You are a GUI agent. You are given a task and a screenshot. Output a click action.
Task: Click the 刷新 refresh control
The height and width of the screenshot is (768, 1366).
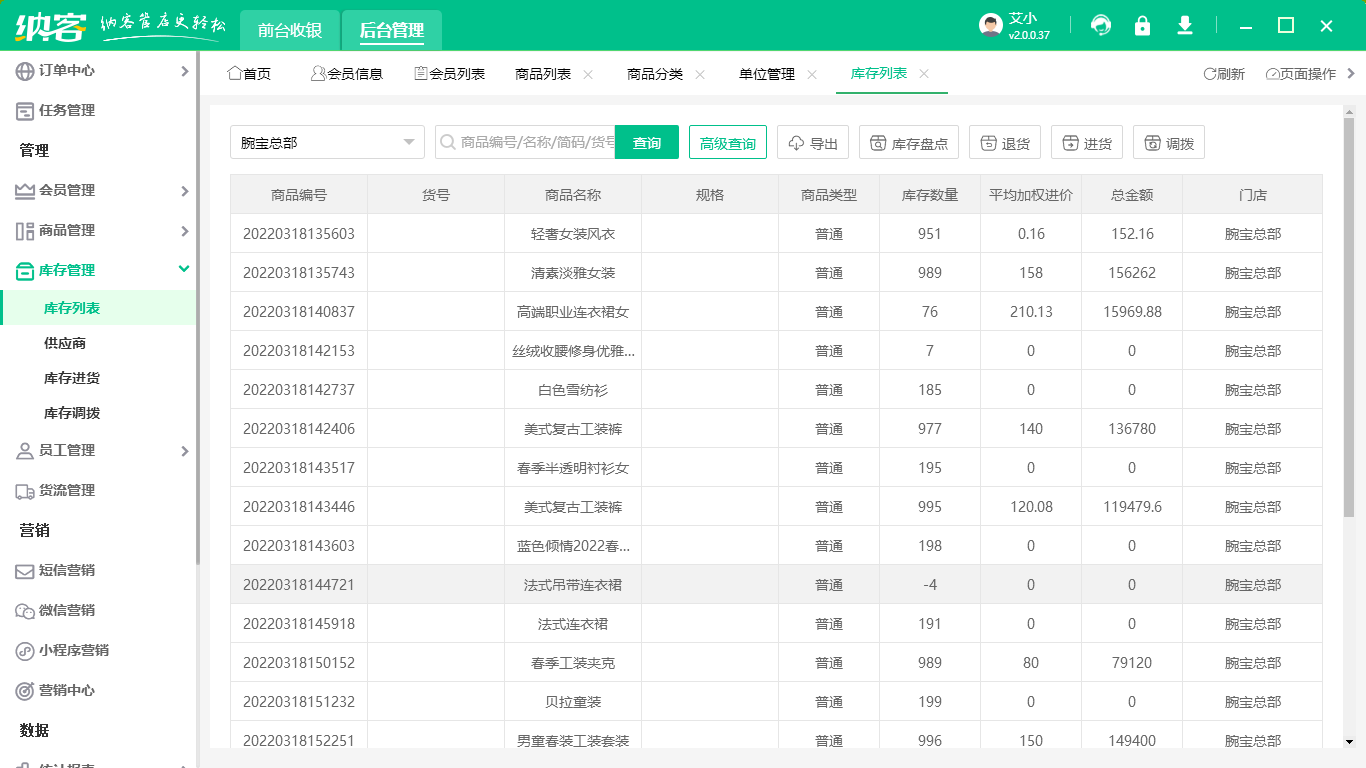[1224, 73]
